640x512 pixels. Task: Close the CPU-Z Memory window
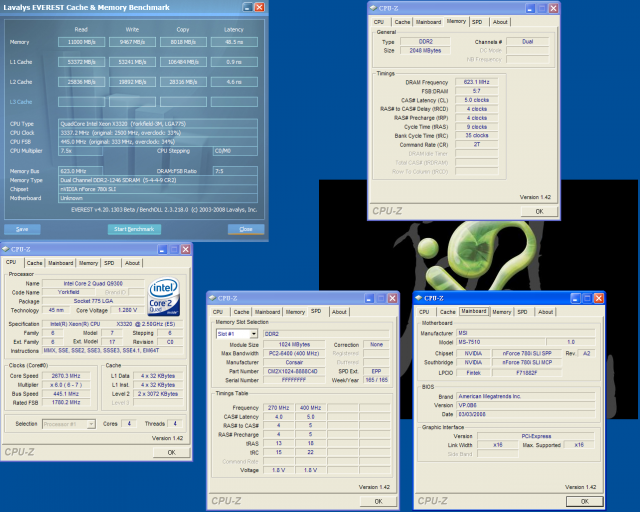(553, 8)
